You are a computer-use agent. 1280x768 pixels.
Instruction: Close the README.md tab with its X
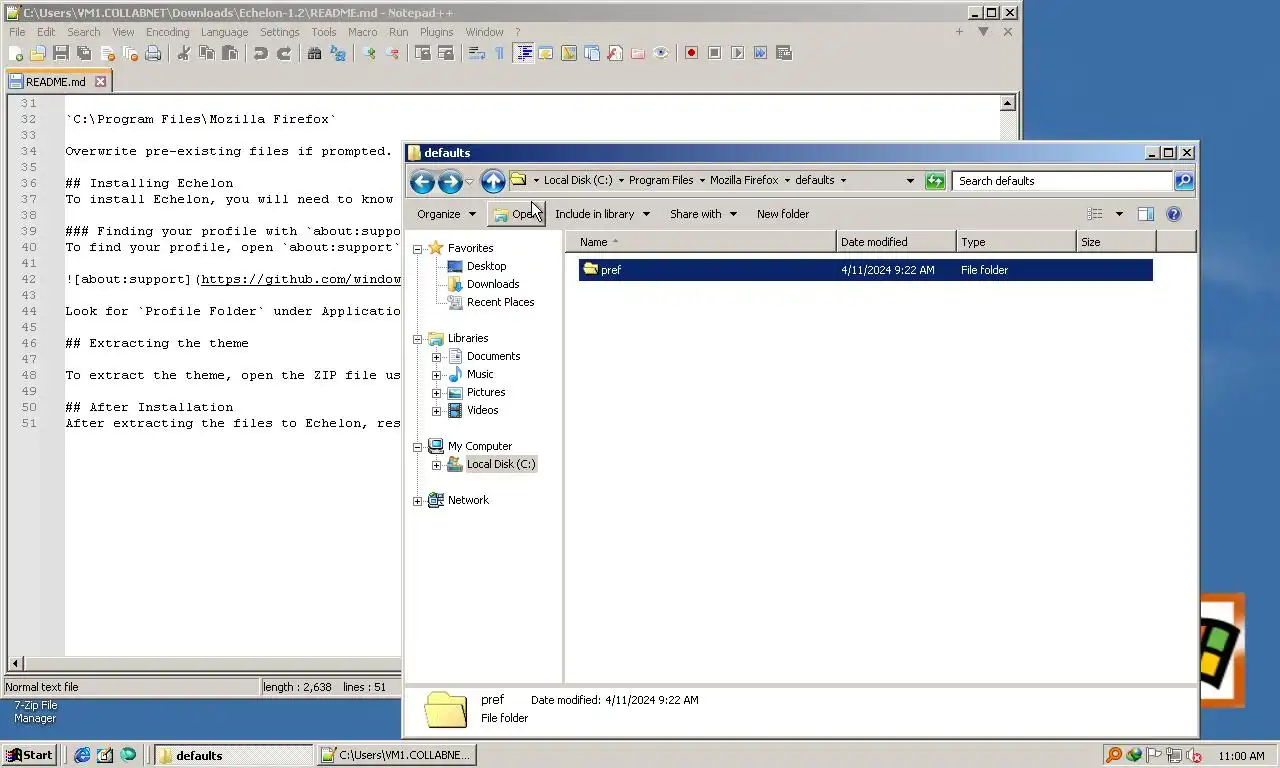click(x=101, y=82)
